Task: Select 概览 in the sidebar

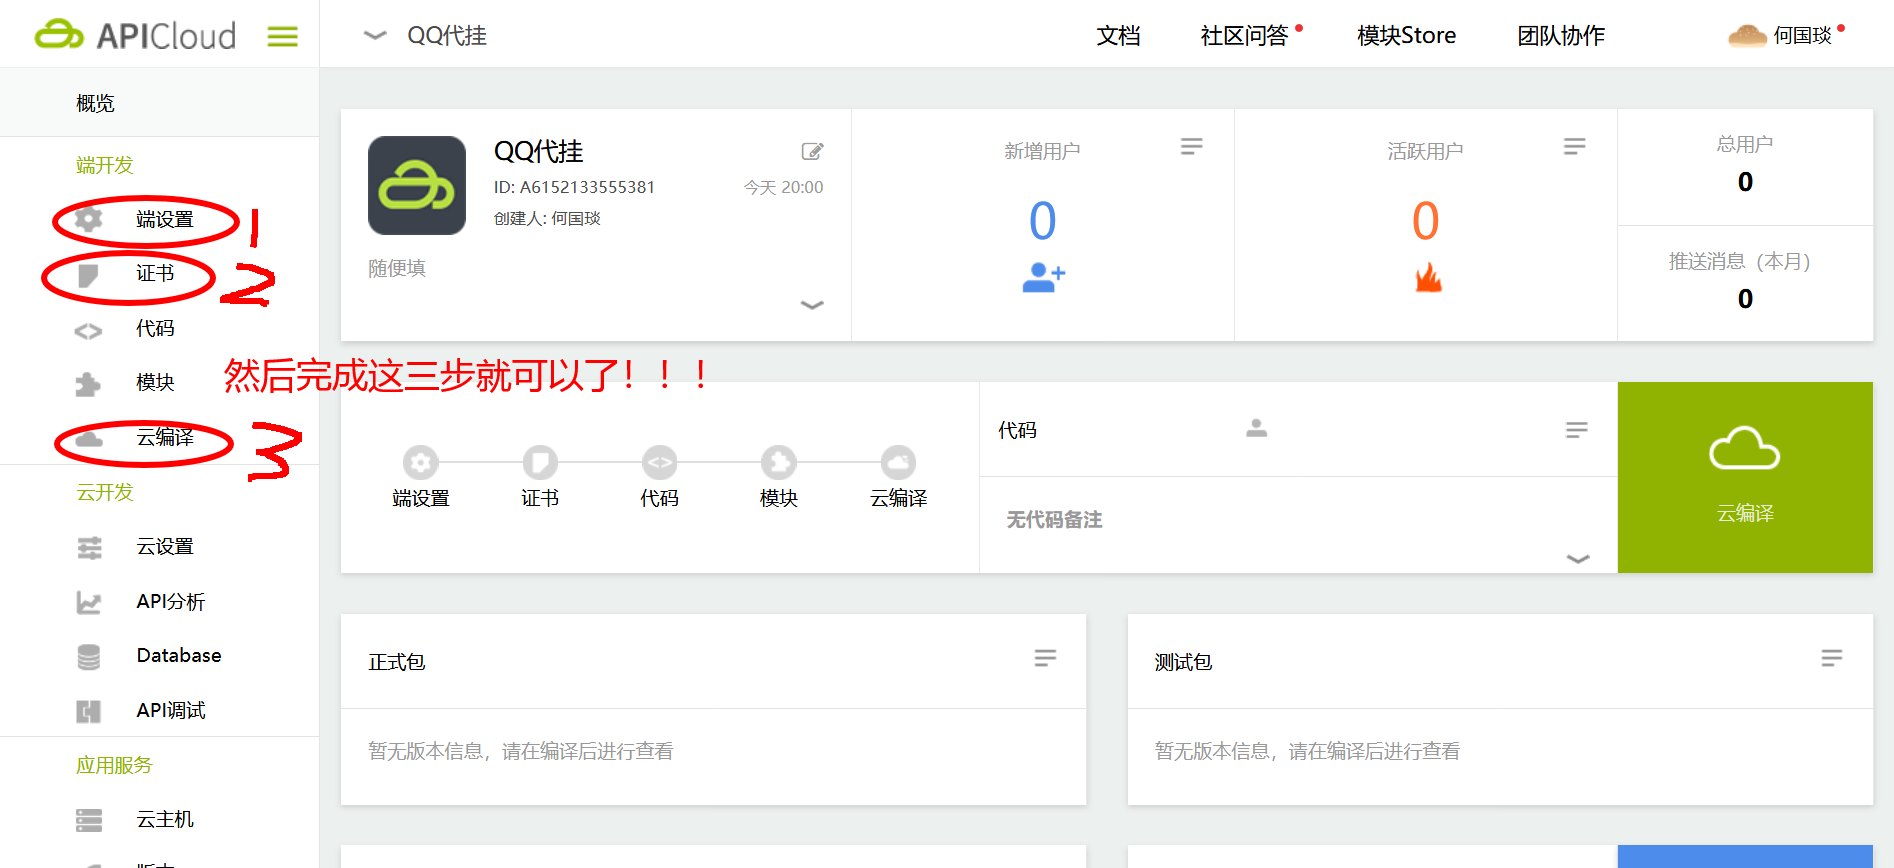Action: pos(95,103)
